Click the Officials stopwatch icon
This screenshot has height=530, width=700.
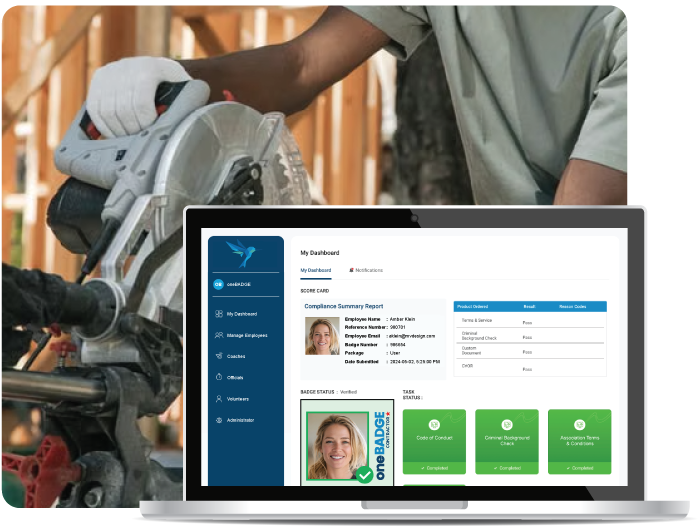(x=219, y=377)
